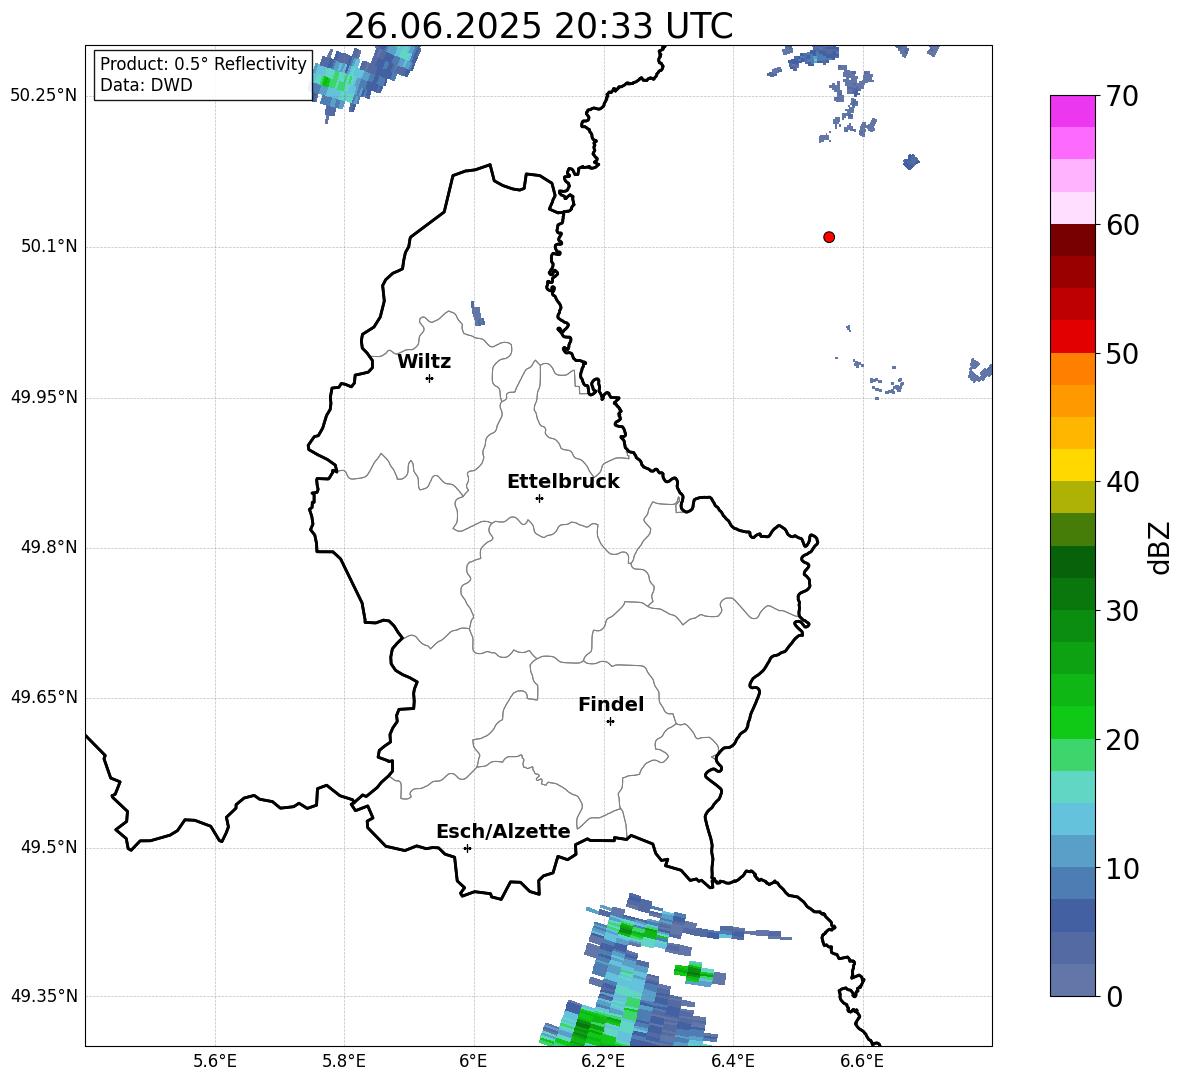
Task: Click the Esch/Alzette station label
Action: click(x=503, y=831)
